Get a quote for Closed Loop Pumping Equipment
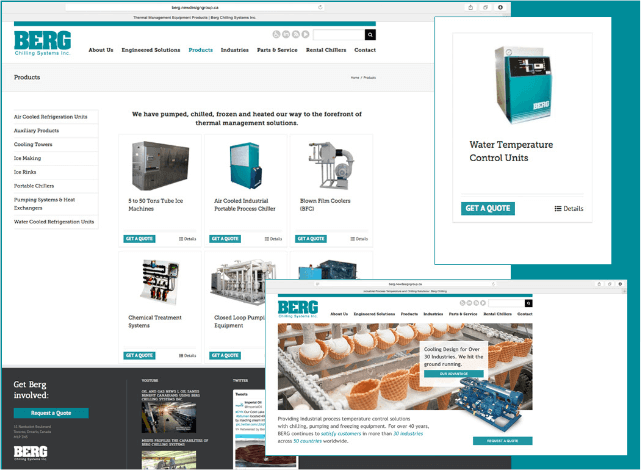641x470 pixels. (x=225, y=356)
